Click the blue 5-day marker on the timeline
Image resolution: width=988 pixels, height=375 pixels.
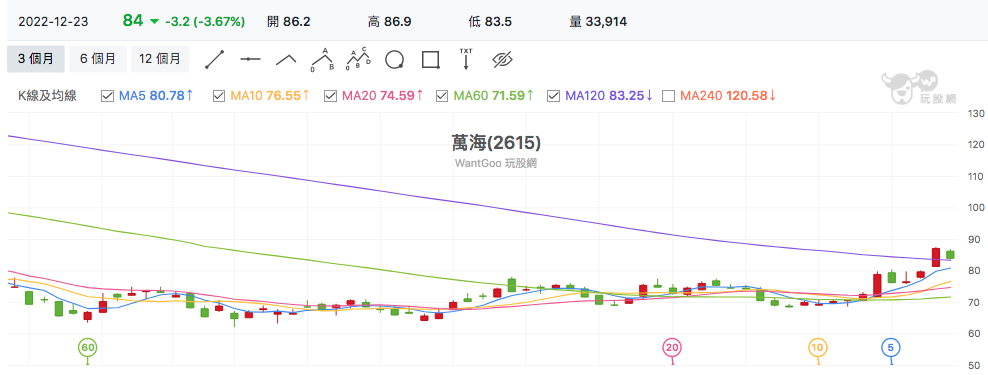[891, 347]
